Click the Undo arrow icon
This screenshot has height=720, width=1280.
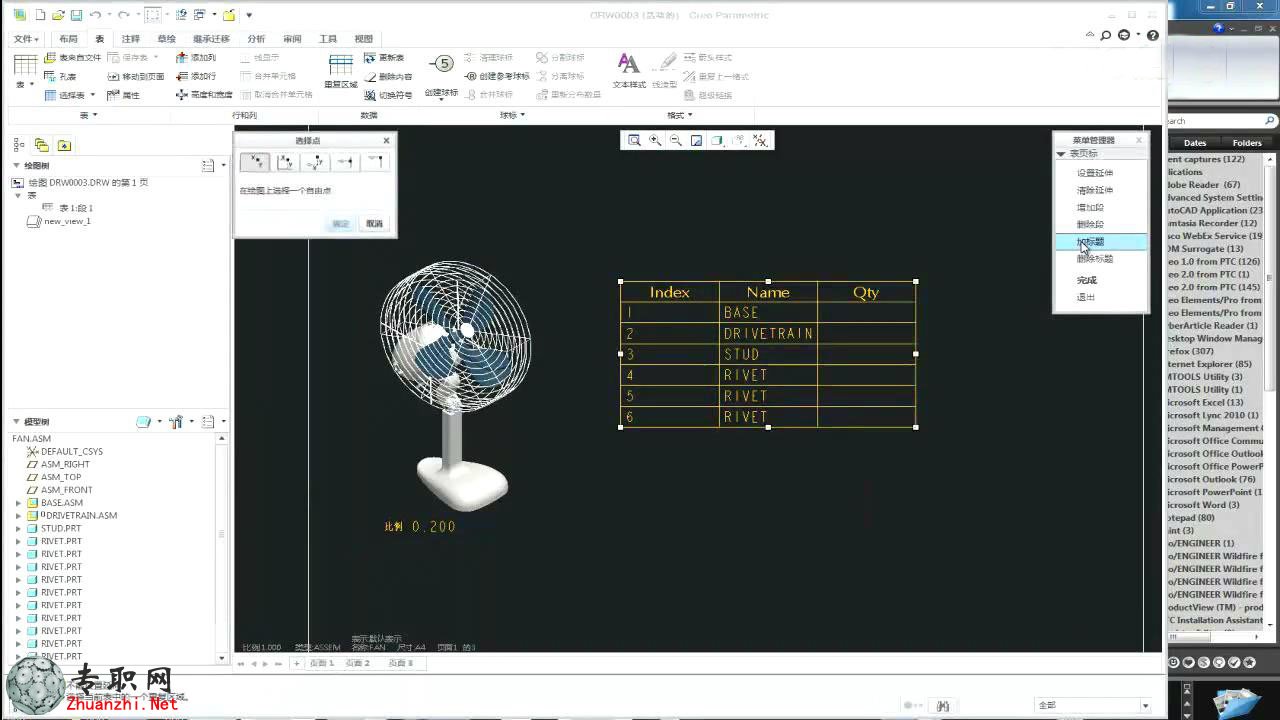(94, 15)
